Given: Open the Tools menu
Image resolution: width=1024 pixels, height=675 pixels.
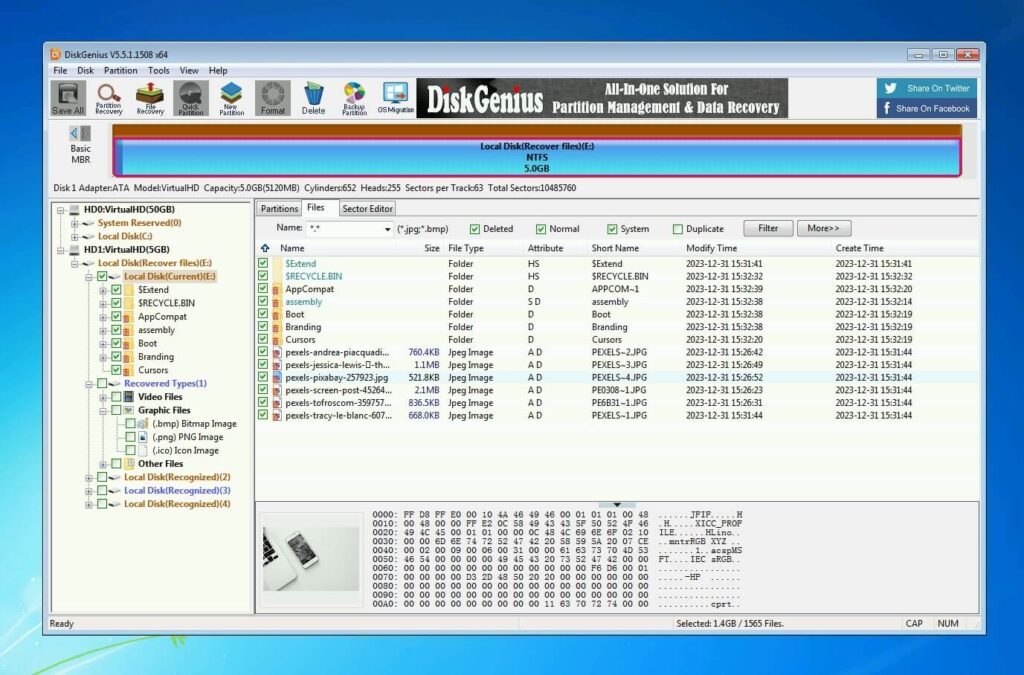Looking at the screenshot, I should tap(159, 70).
